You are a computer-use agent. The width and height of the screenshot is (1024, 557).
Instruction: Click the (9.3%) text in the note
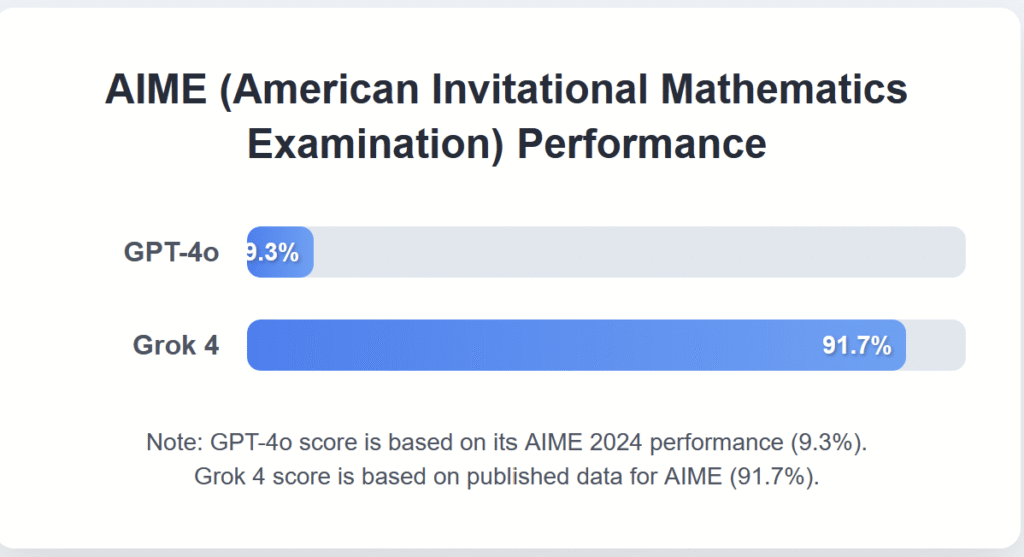(x=829, y=442)
